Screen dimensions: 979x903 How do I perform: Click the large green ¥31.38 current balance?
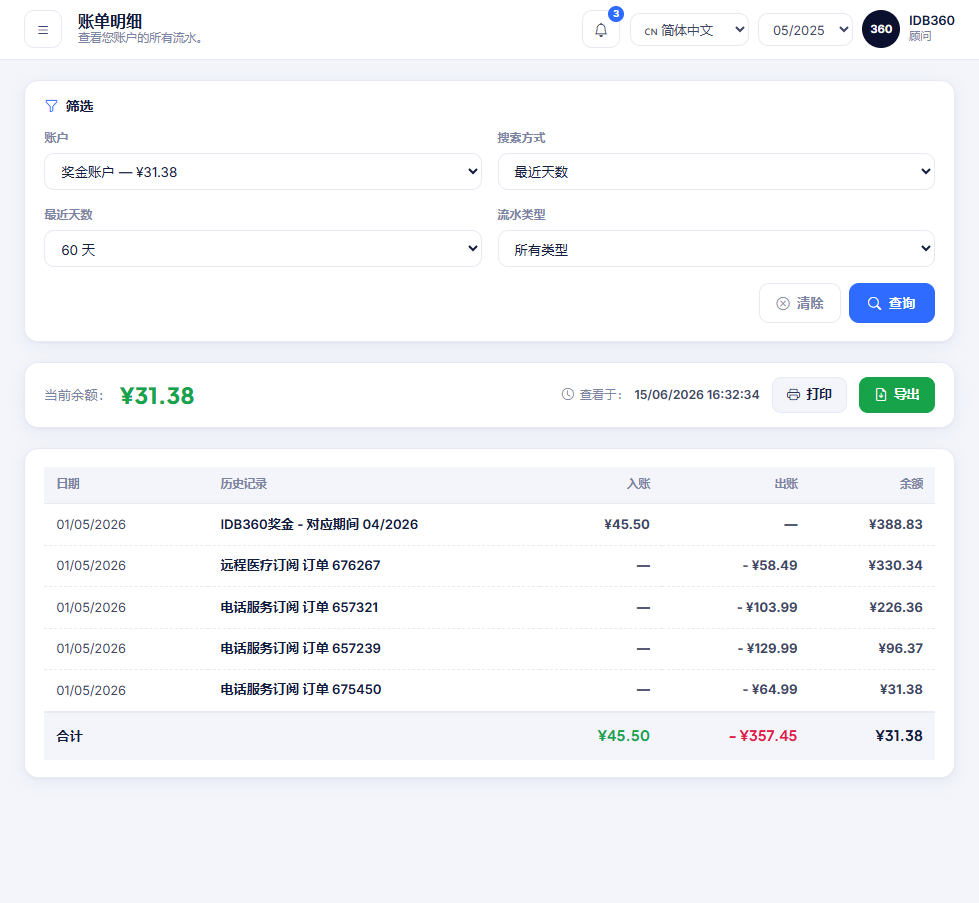coord(157,395)
